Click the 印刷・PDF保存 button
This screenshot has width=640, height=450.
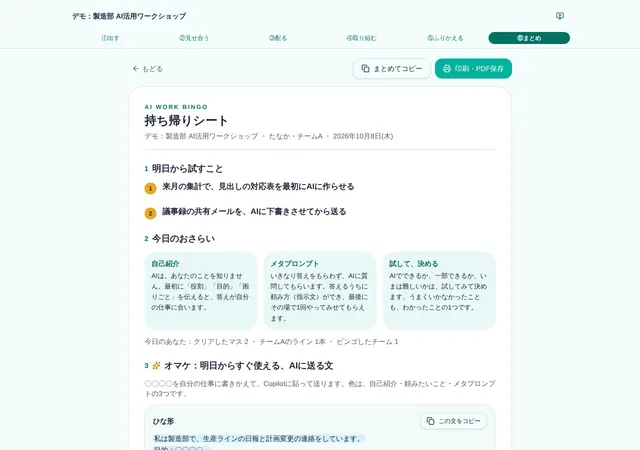[x=473, y=69]
